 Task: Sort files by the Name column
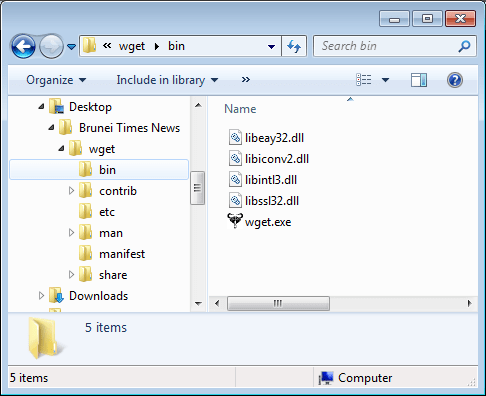[240, 109]
